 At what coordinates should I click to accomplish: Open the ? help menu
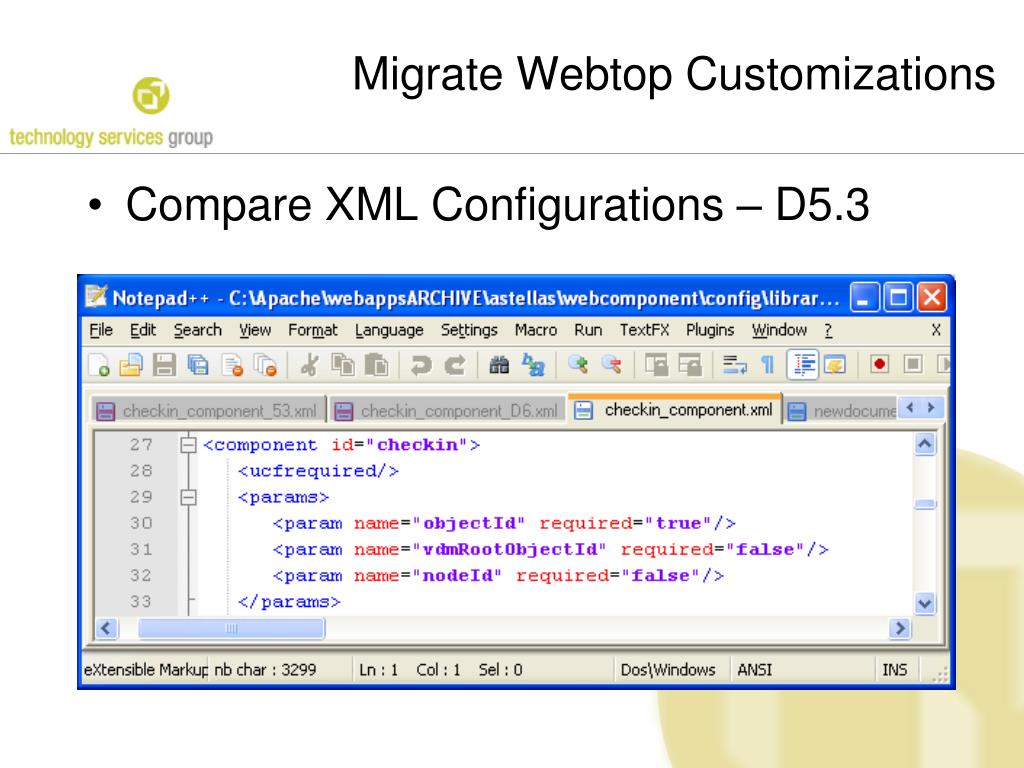[828, 330]
